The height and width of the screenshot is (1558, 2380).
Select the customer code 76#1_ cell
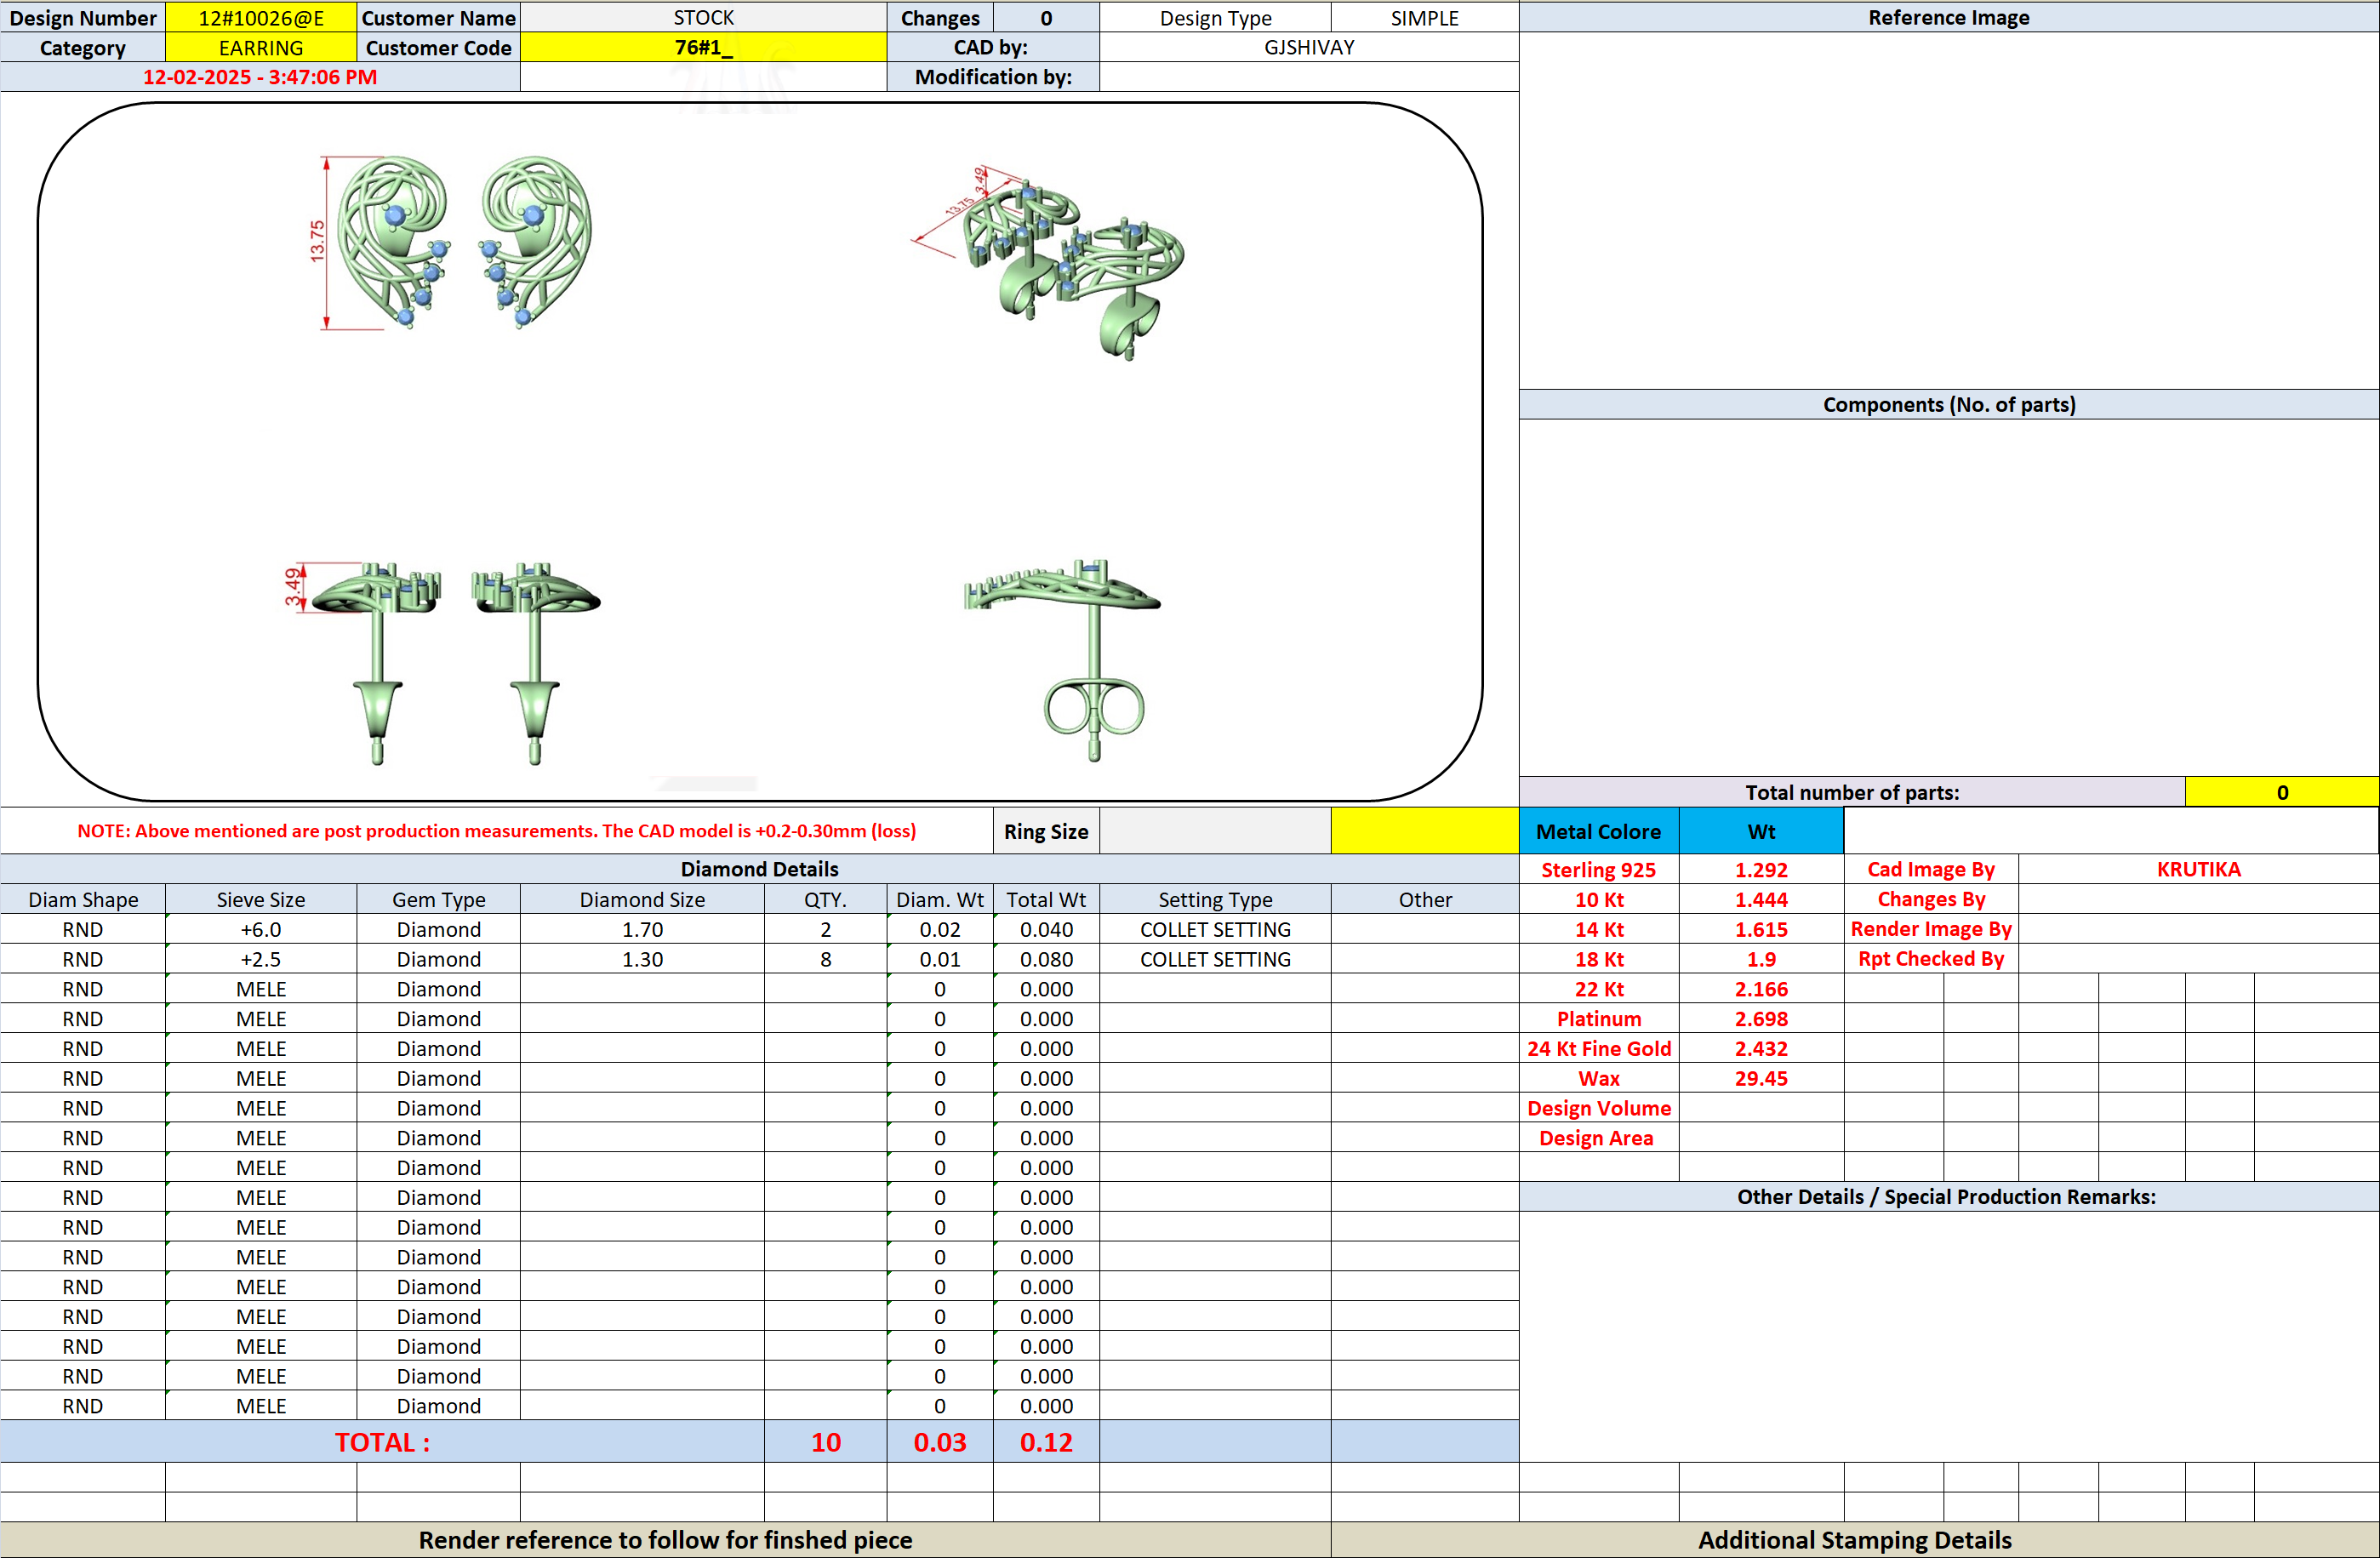coord(703,48)
